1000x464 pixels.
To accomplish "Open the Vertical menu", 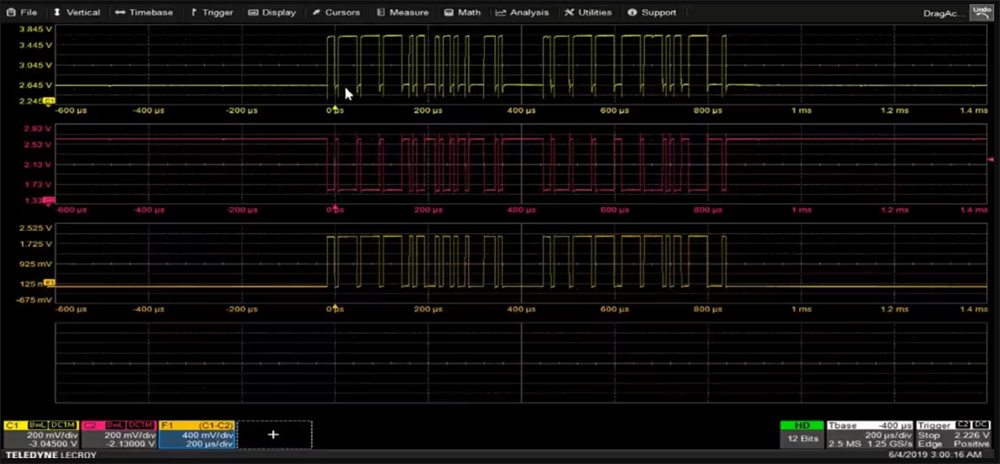I will pyautogui.click(x=77, y=12).
